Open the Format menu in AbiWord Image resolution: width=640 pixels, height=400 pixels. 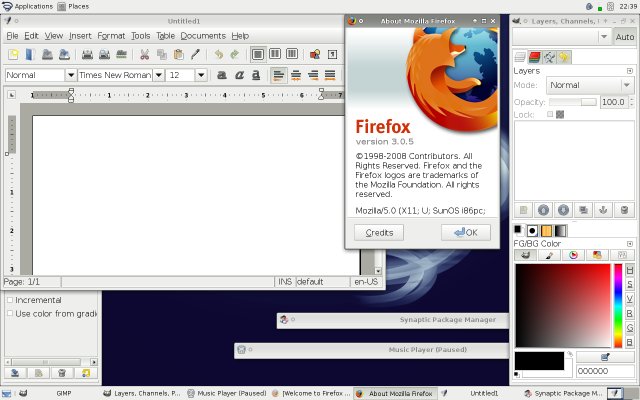[x=111, y=36]
